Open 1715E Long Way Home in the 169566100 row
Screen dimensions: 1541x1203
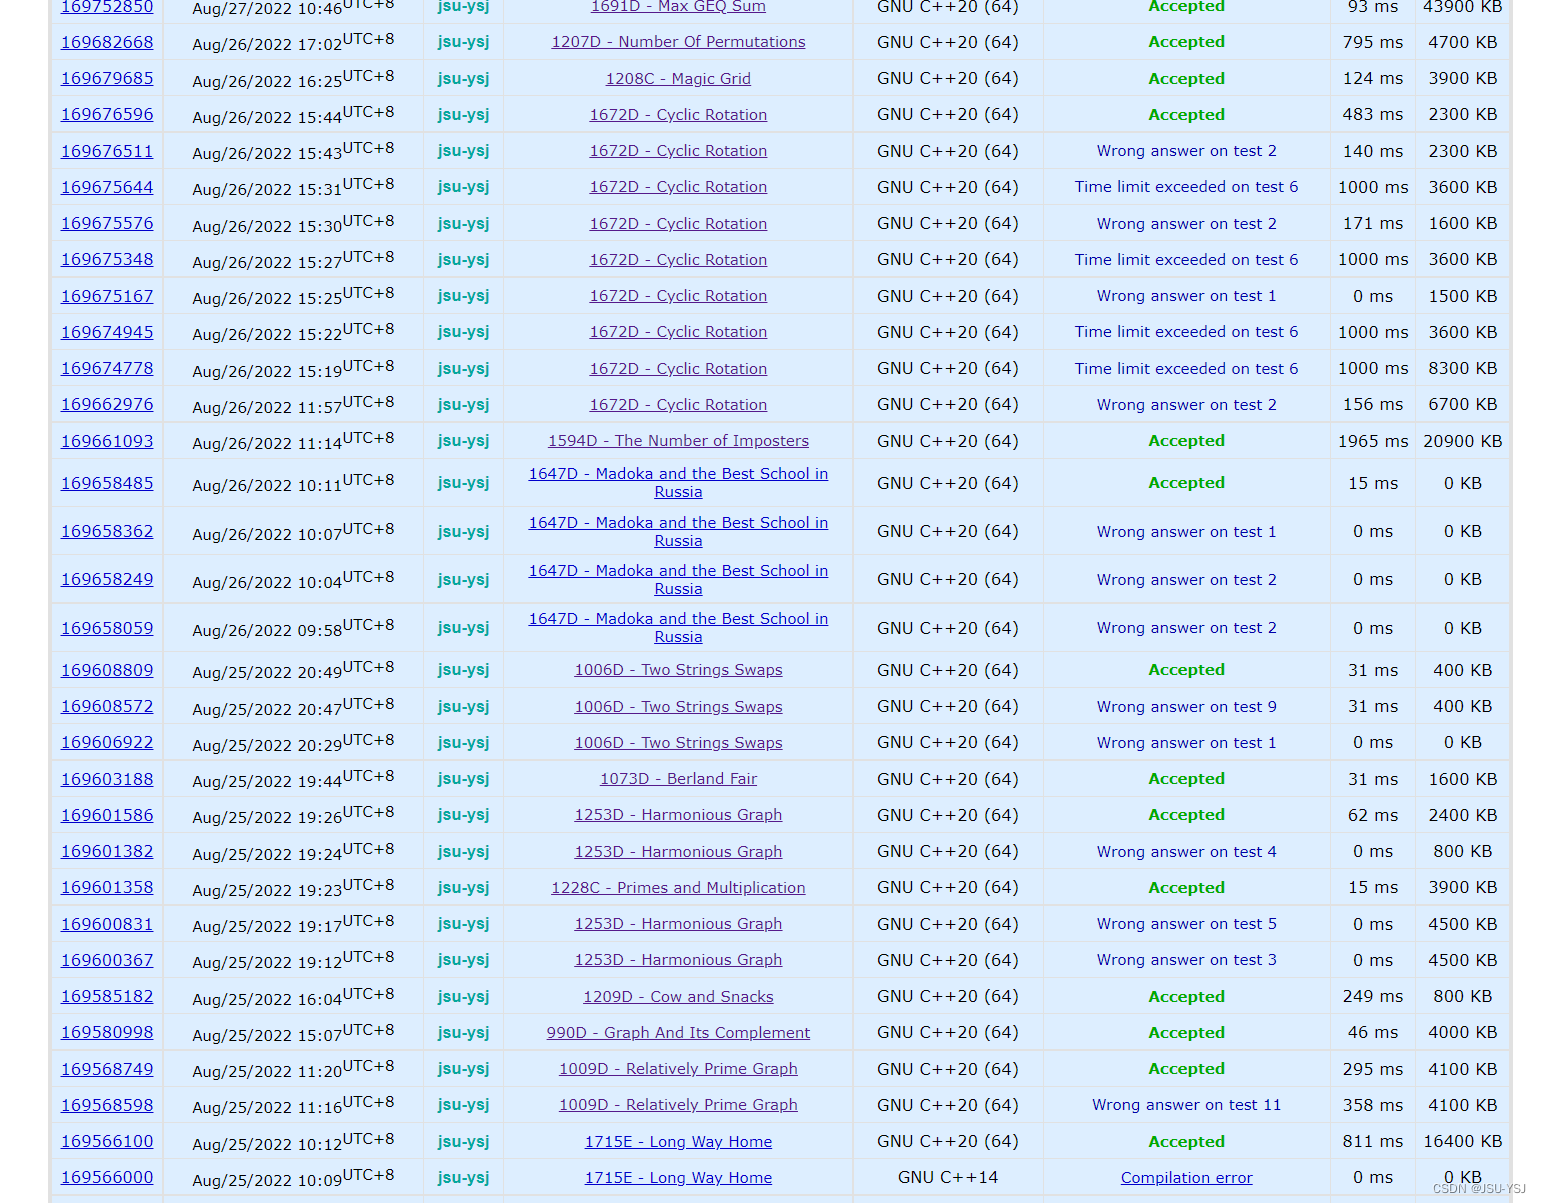point(678,1141)
